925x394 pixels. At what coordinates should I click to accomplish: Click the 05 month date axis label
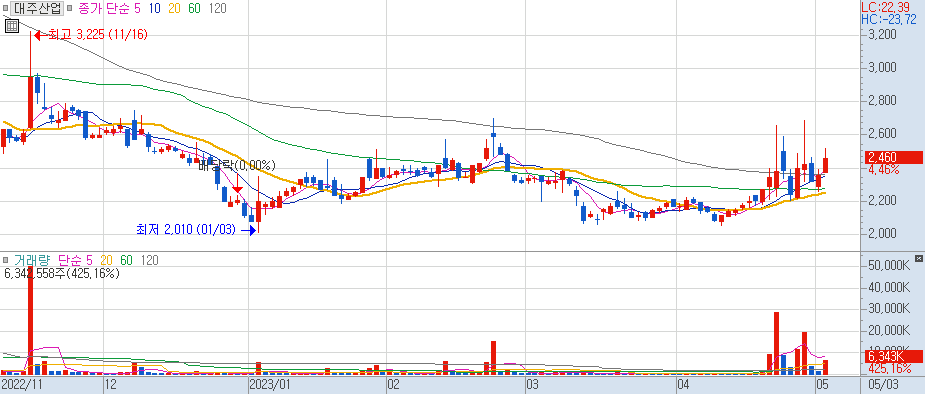(822, 386)
